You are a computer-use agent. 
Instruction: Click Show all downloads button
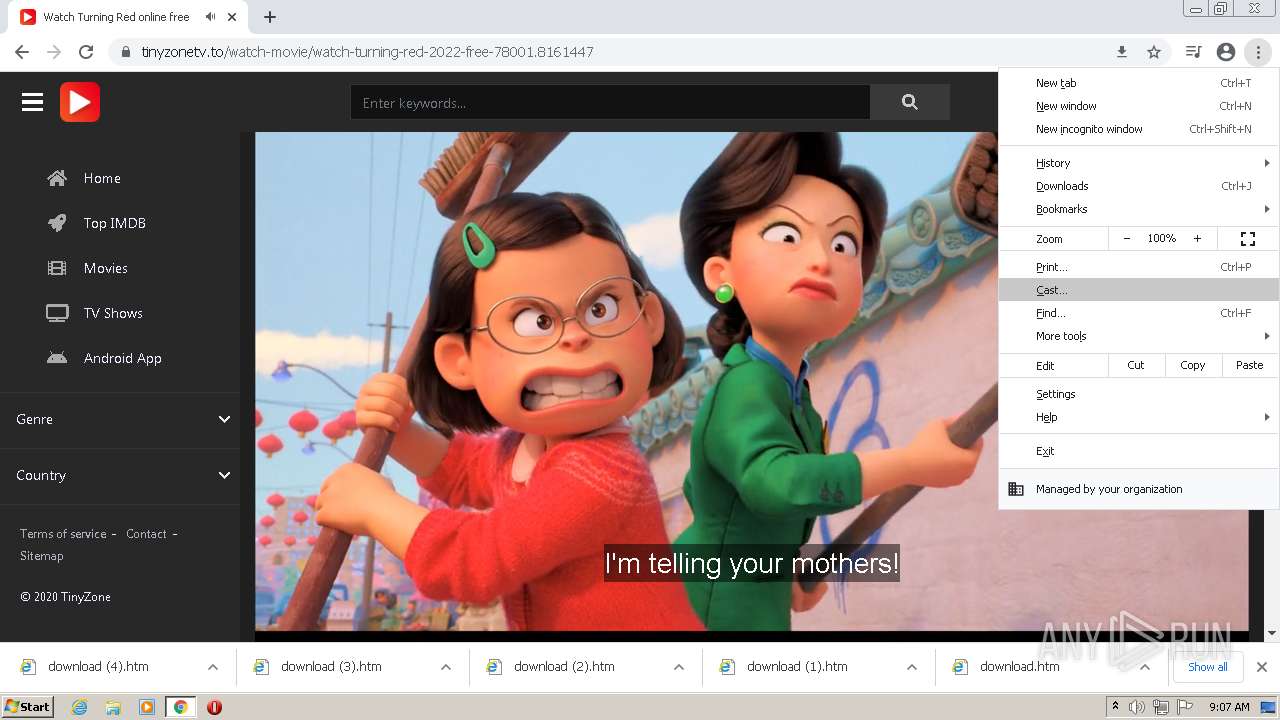pos(1208,667)
